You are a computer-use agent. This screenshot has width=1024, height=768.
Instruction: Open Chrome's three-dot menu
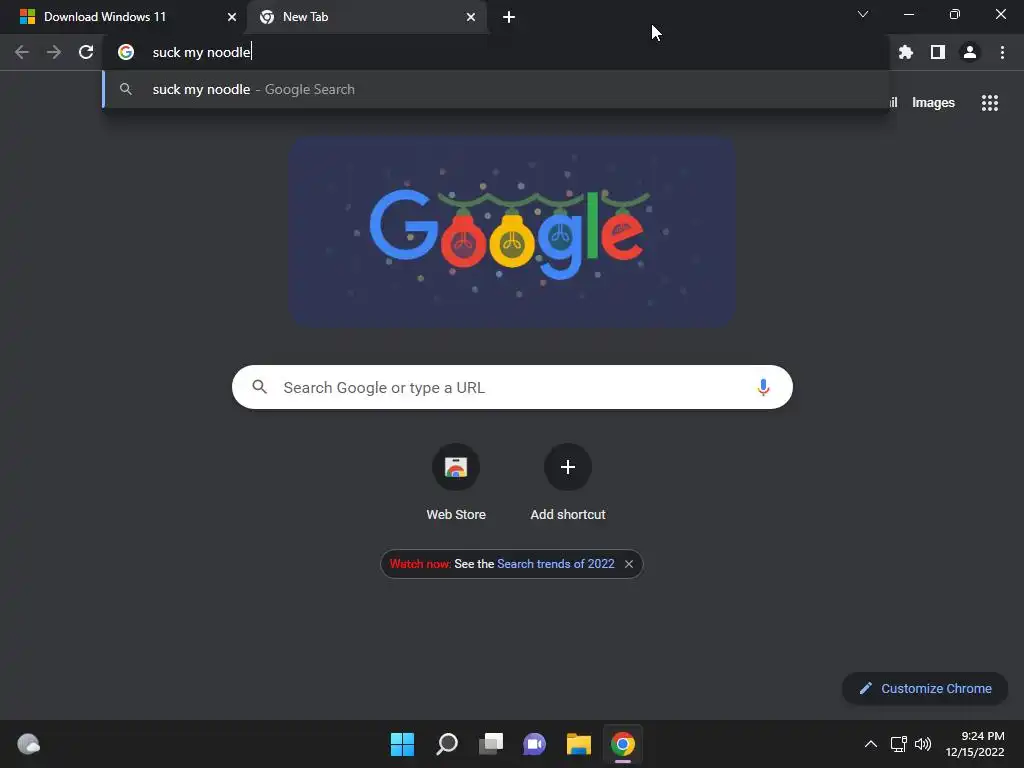point(1002,52)
